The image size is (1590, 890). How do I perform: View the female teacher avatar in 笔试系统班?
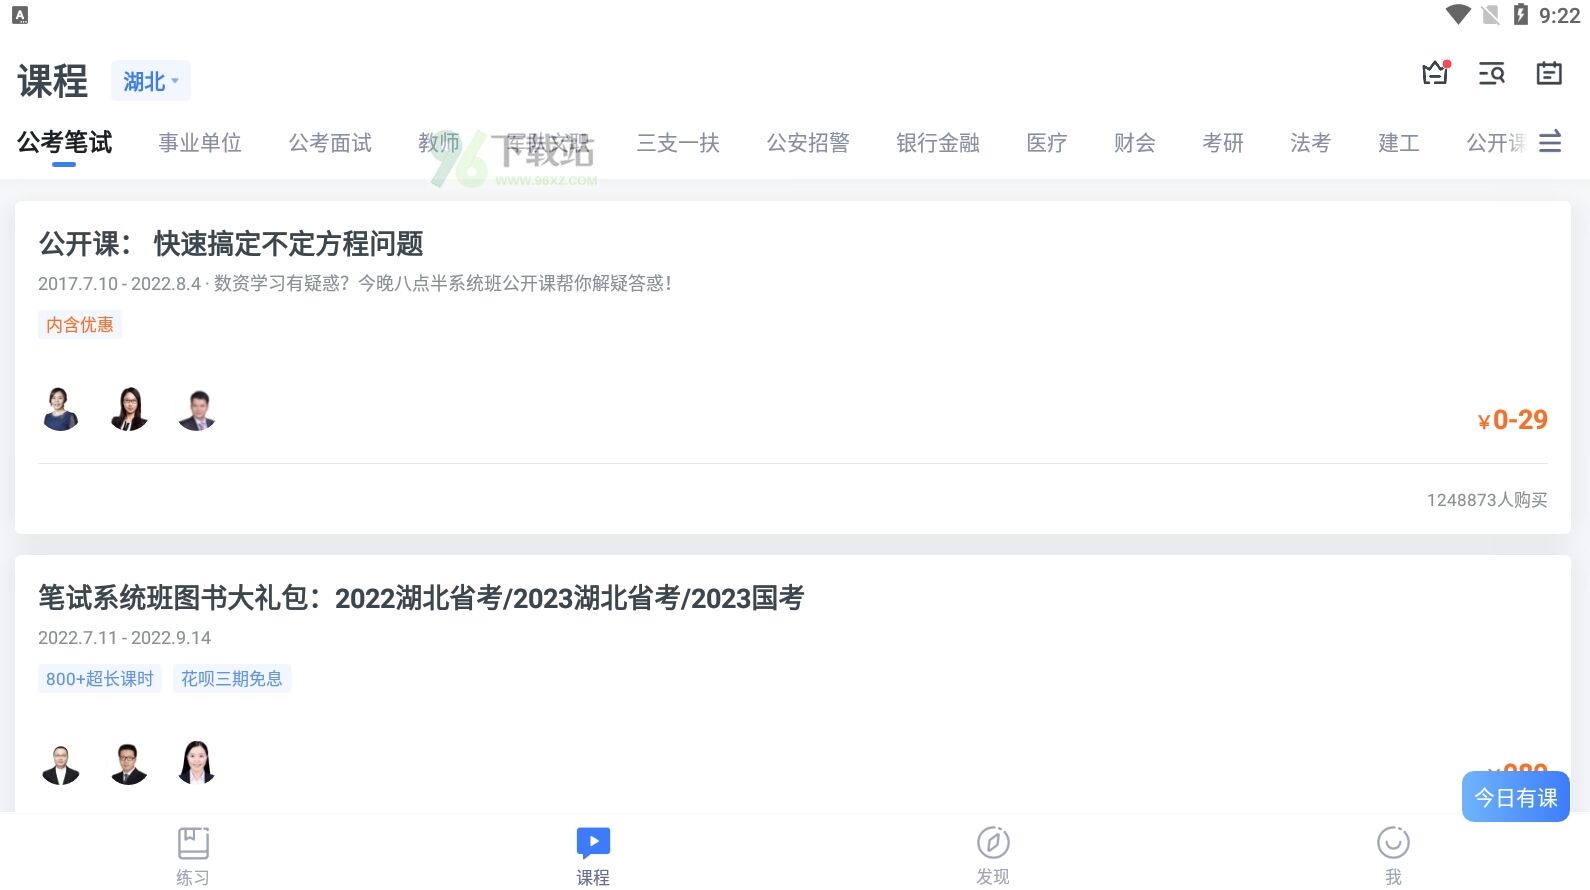(x=196, y=763)
